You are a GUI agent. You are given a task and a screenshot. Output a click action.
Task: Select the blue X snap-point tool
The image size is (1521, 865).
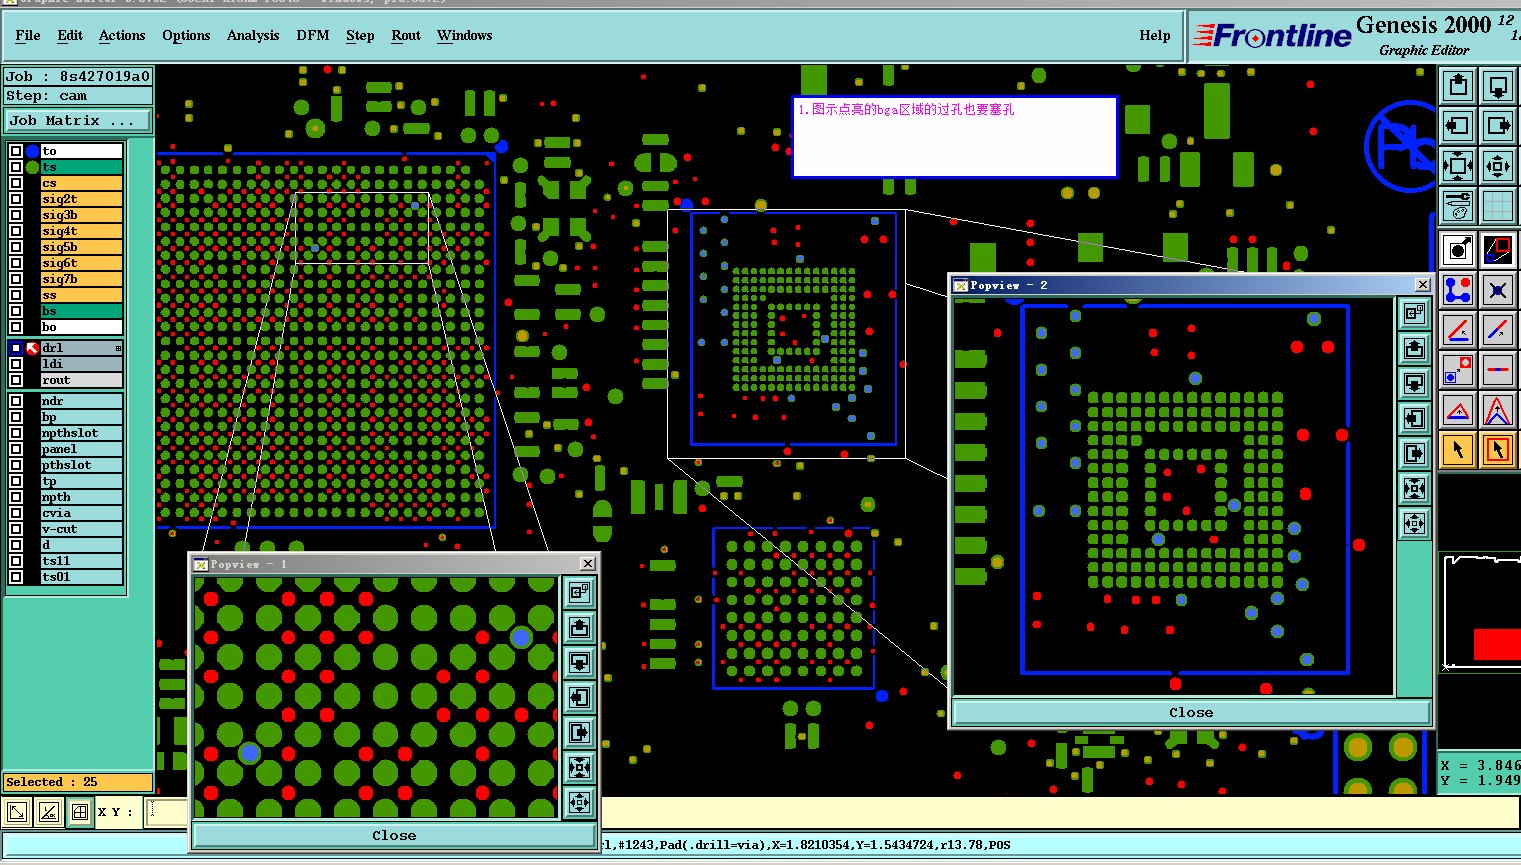(1498, 290)
